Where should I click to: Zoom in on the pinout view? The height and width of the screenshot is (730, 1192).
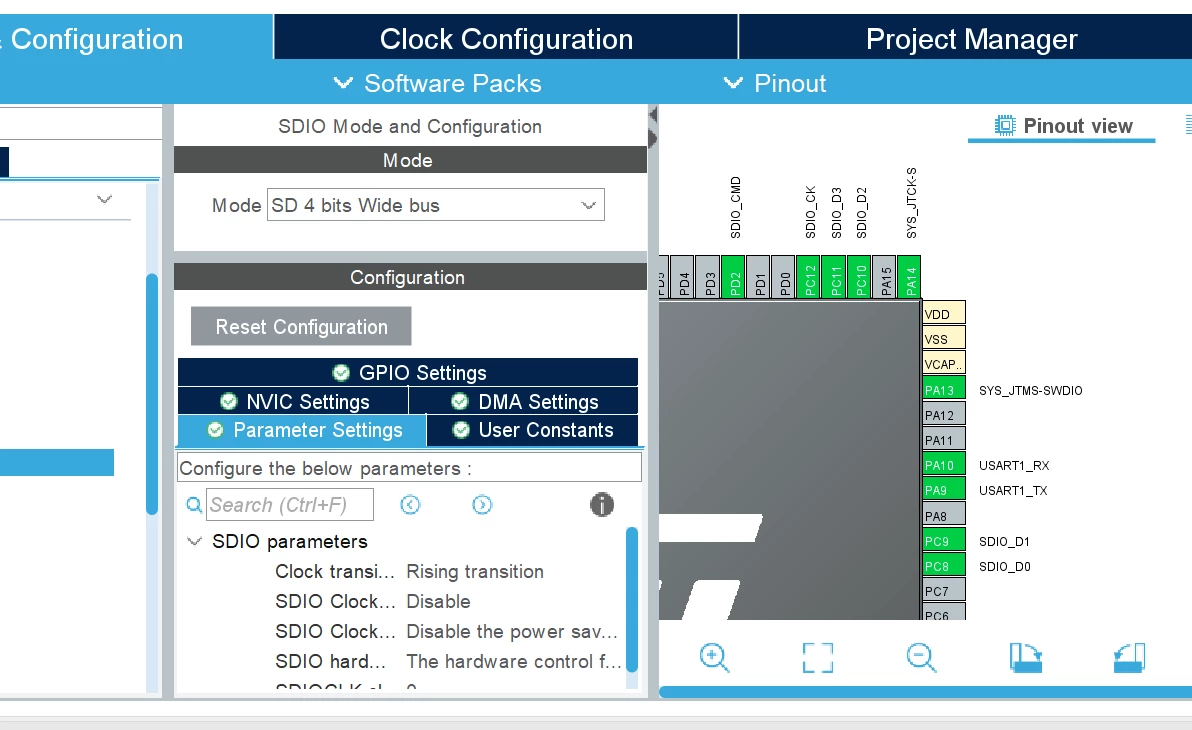point(714,658)
